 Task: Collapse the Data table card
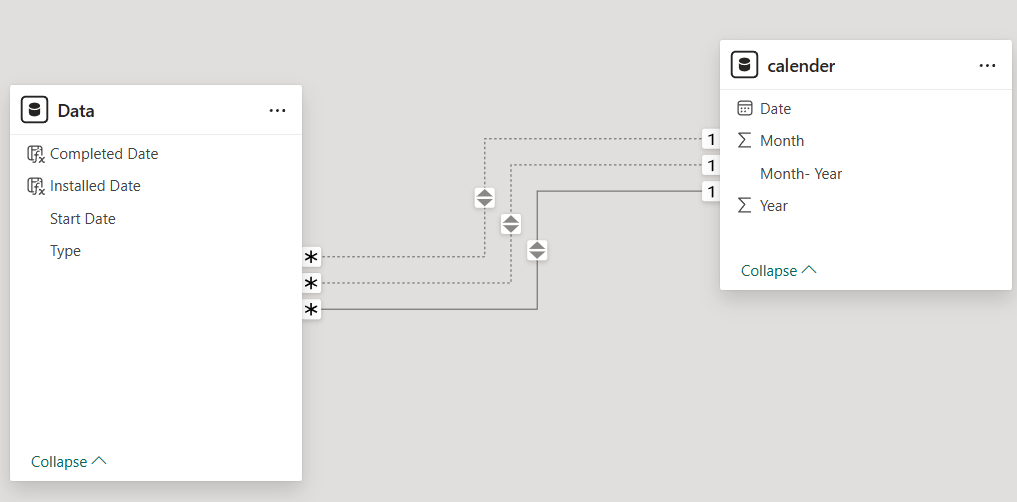69,461
